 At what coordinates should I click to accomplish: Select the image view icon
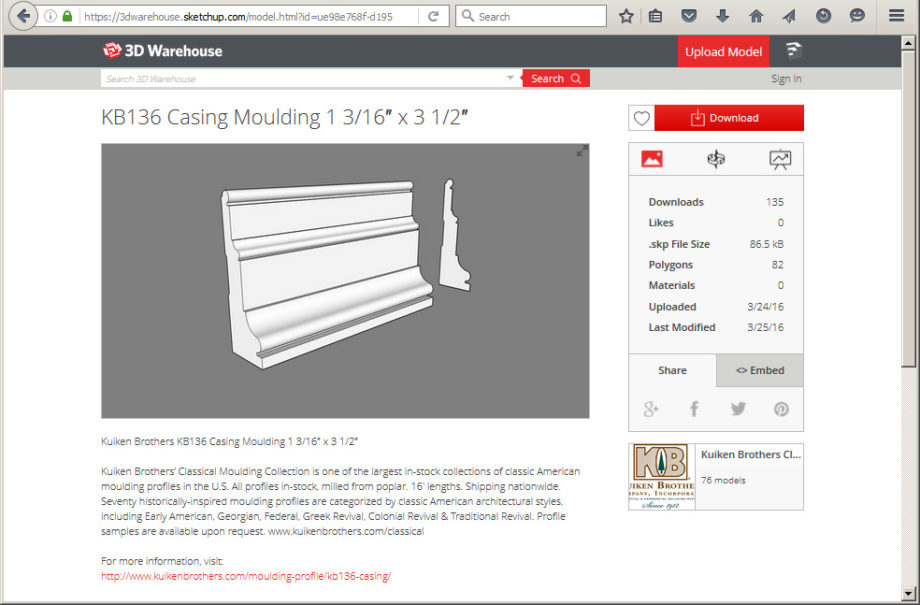pos(652,159)
